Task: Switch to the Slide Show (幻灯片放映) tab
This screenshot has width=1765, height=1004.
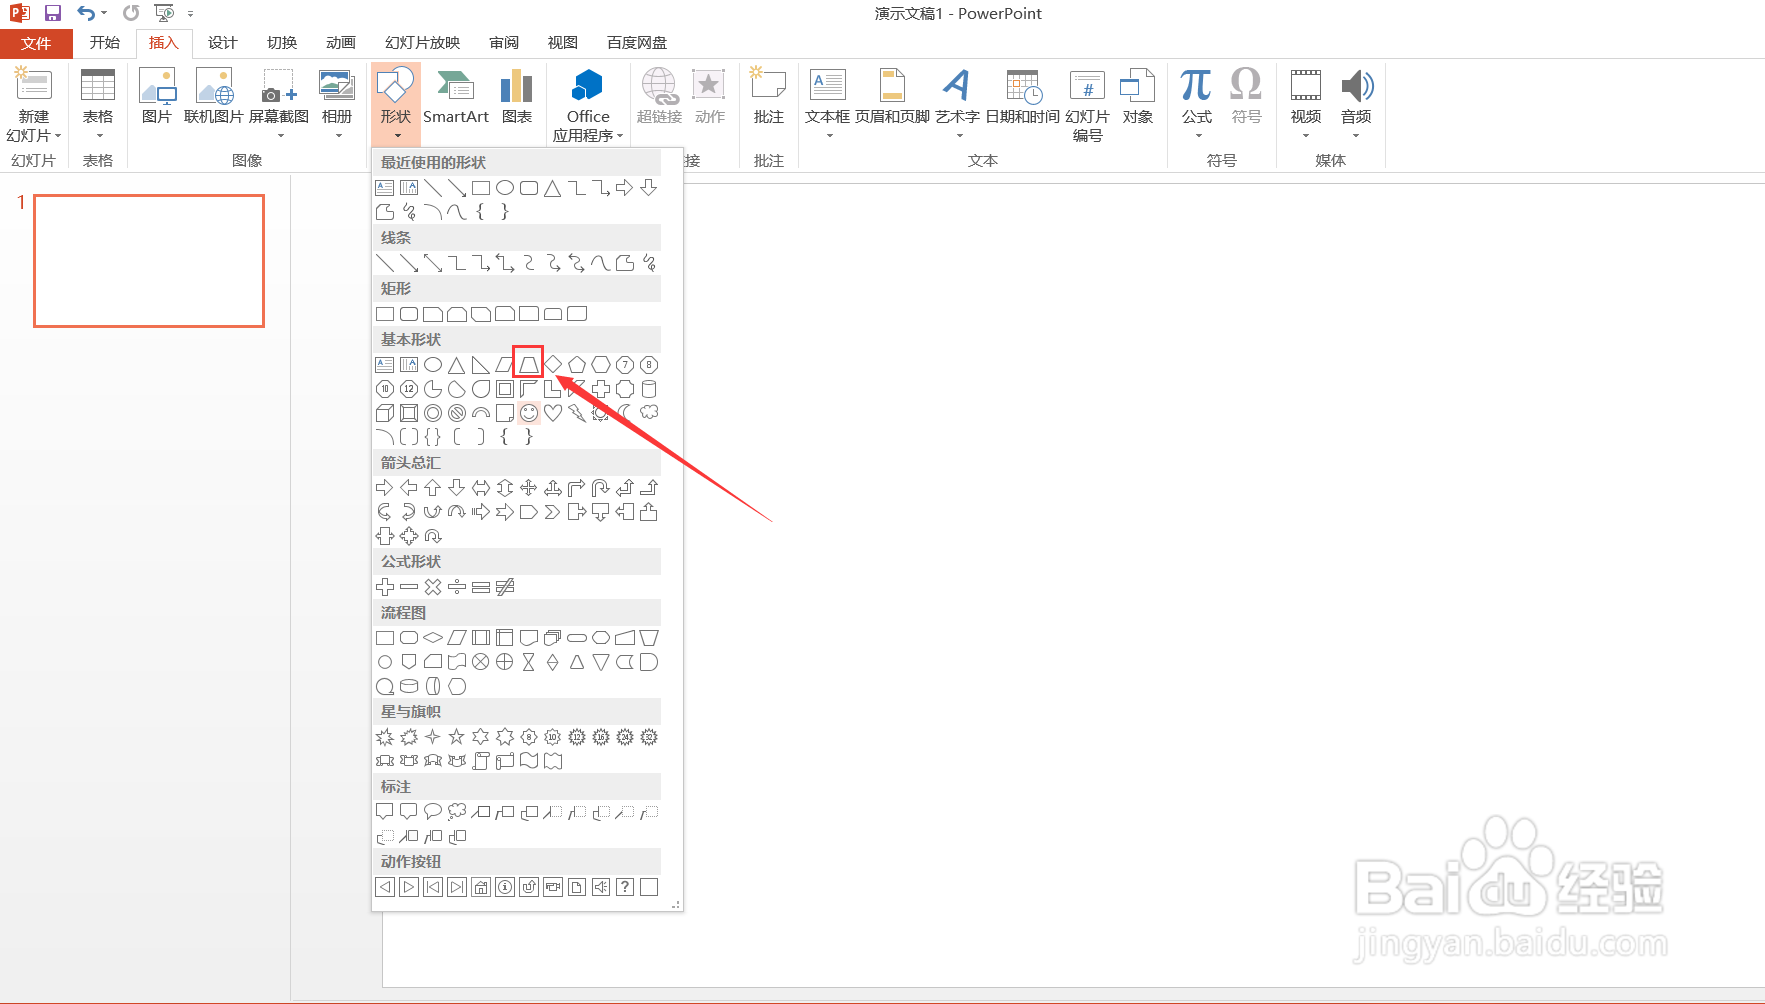Action: (x=422, y=43)
